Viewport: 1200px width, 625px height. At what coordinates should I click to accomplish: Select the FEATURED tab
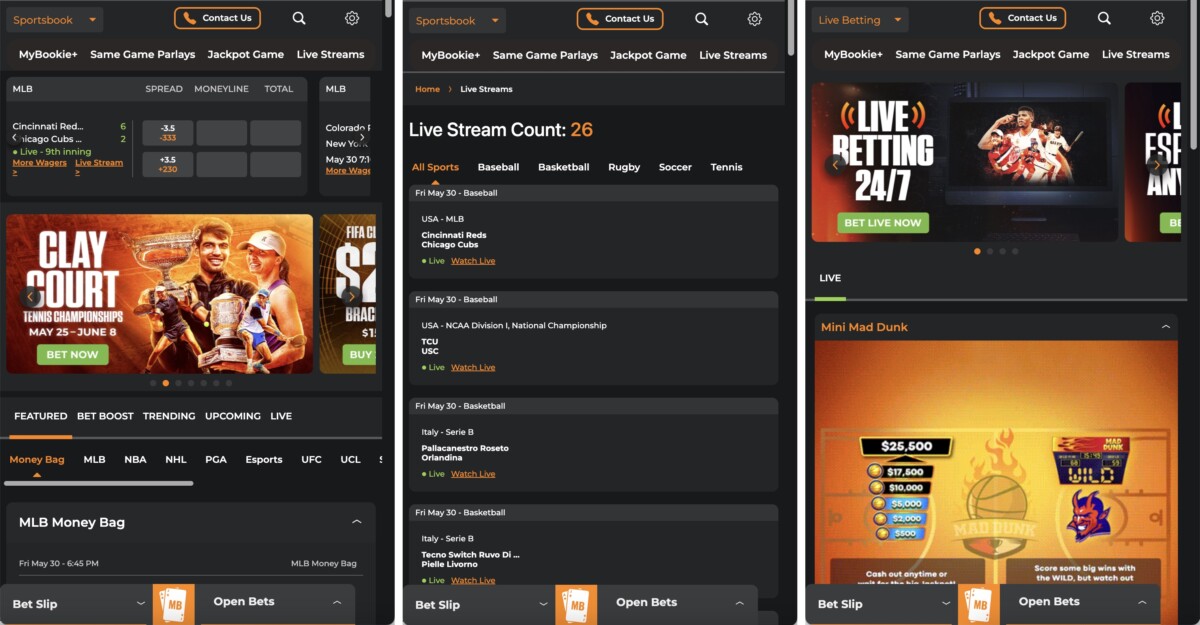pos(41,416)
